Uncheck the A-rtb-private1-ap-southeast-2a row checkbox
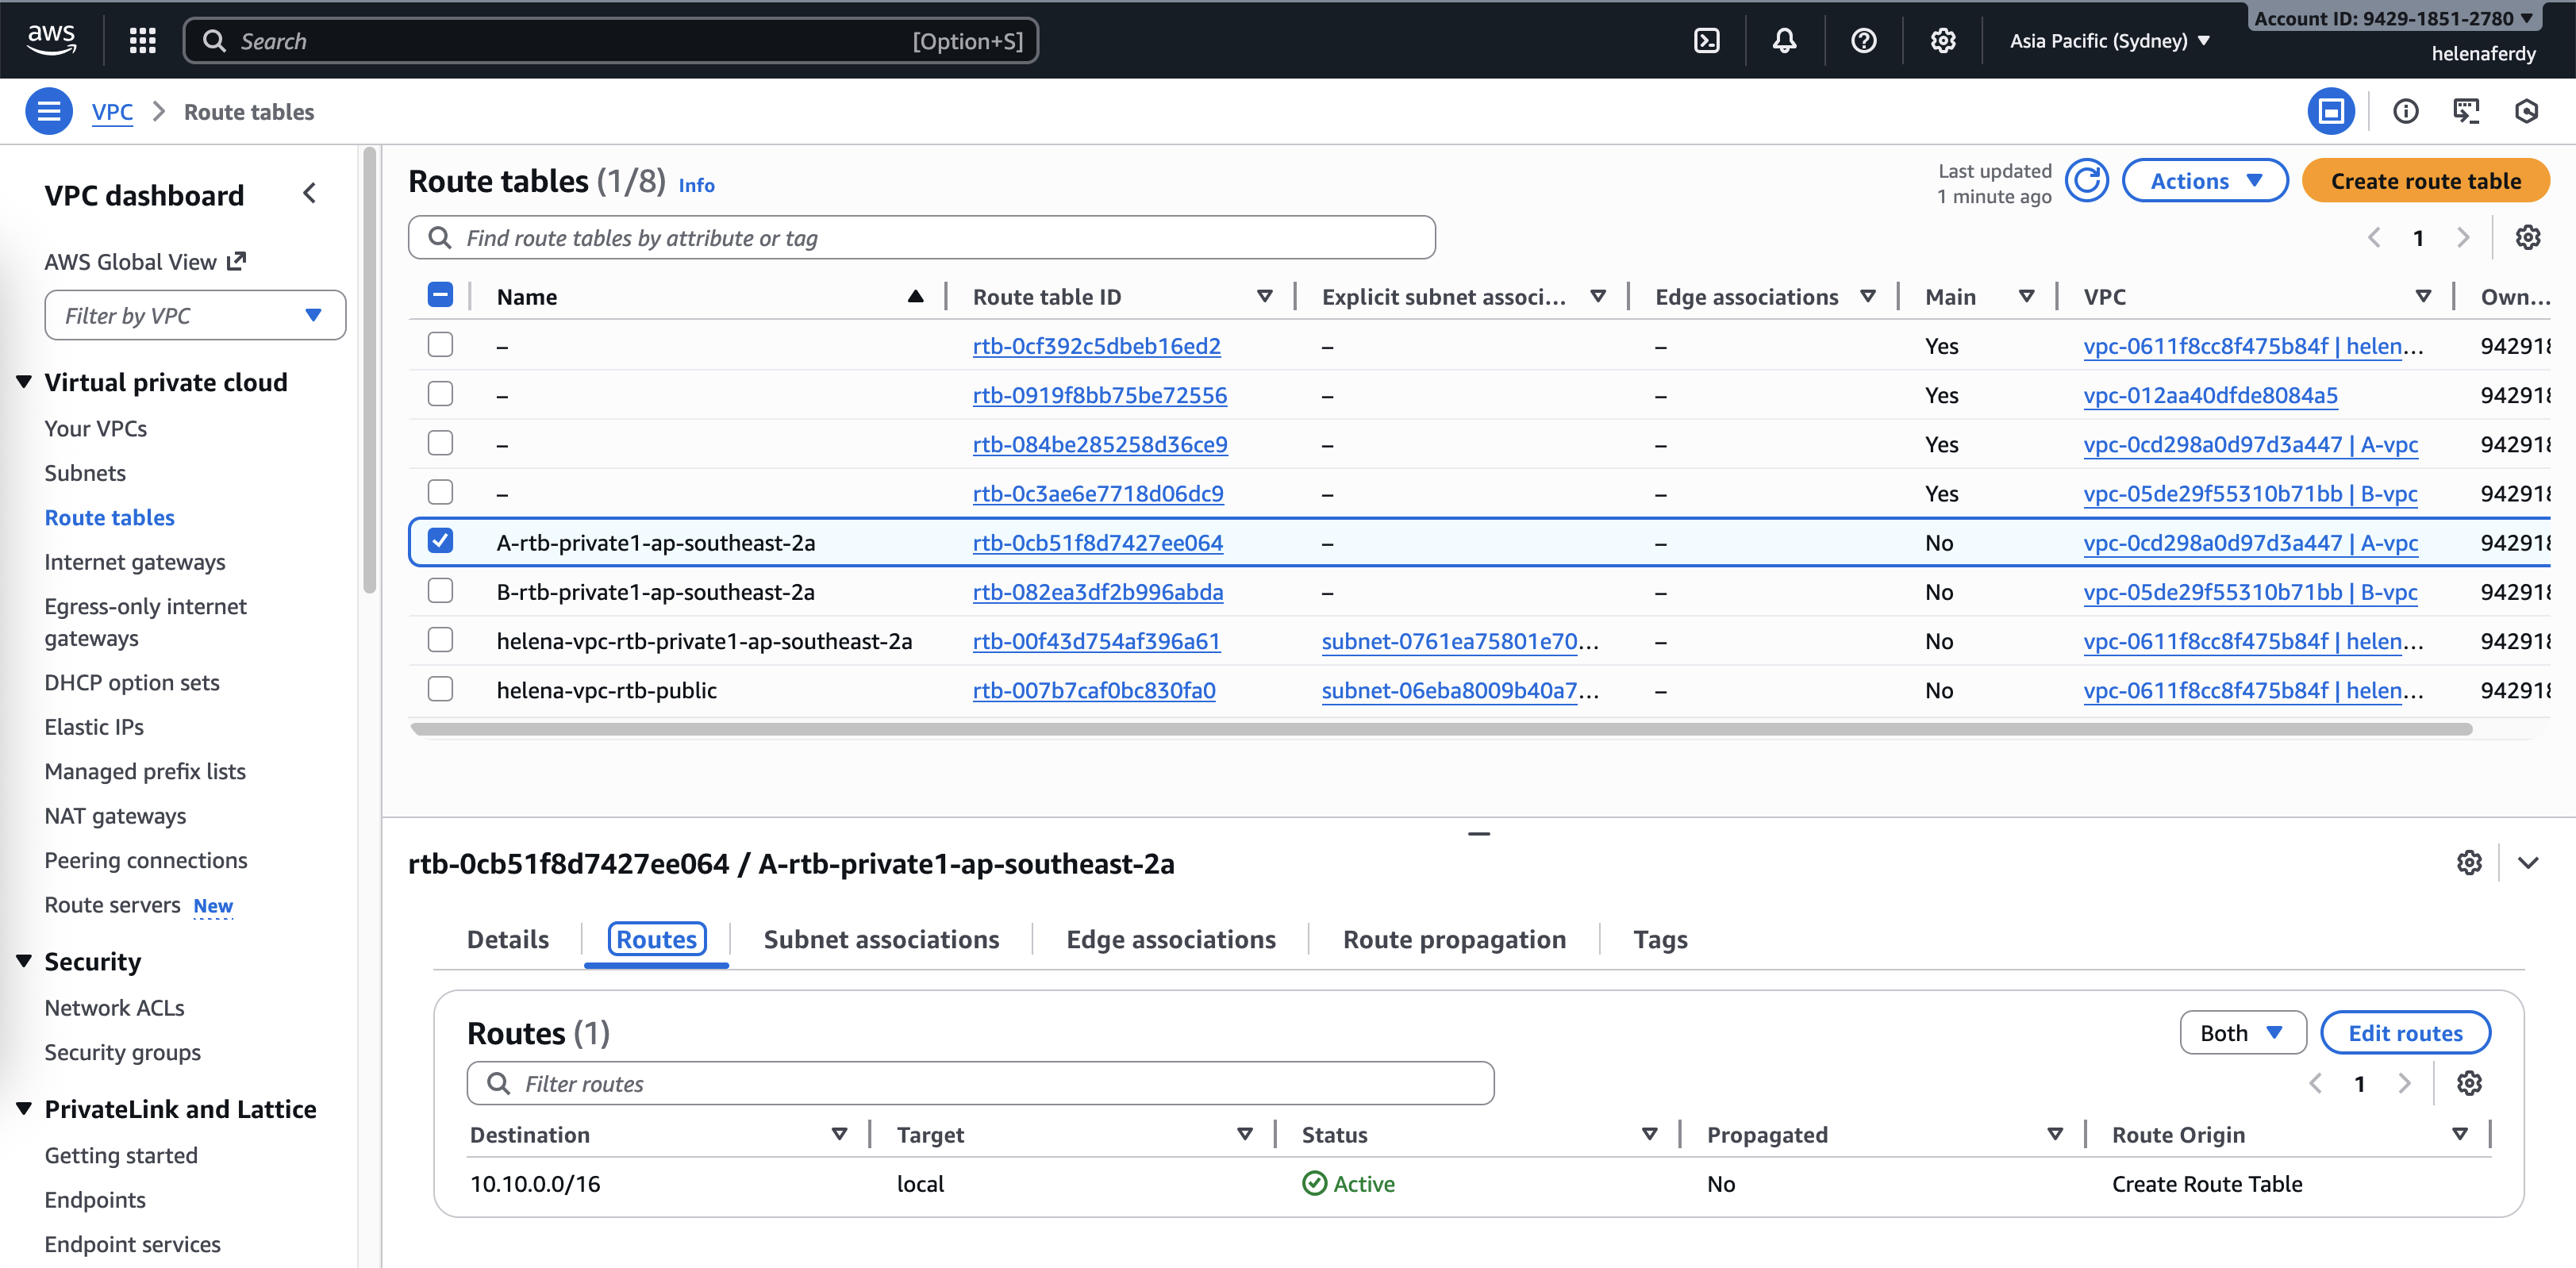This screenshot has height=1268, width=2576. pyautogui.click(x=440, y=541)
